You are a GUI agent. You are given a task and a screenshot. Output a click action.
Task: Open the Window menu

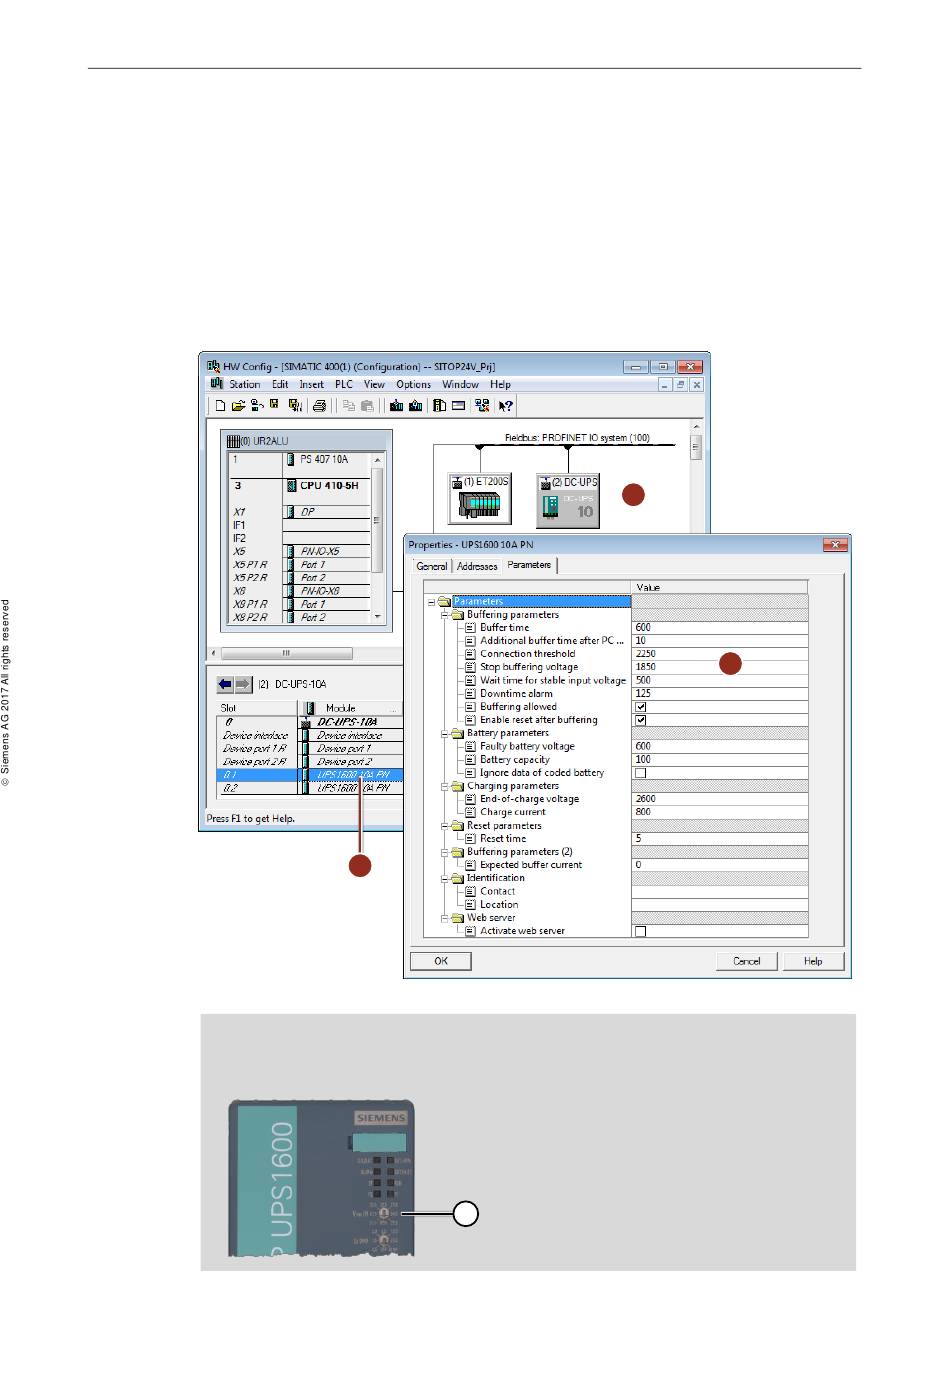(460, 385)
